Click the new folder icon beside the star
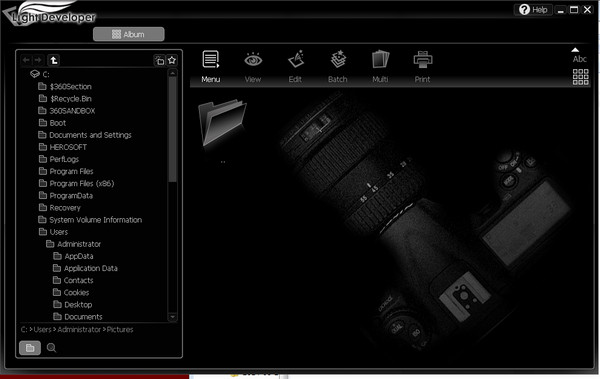This screenshot has width=600, height=379. 159,60
